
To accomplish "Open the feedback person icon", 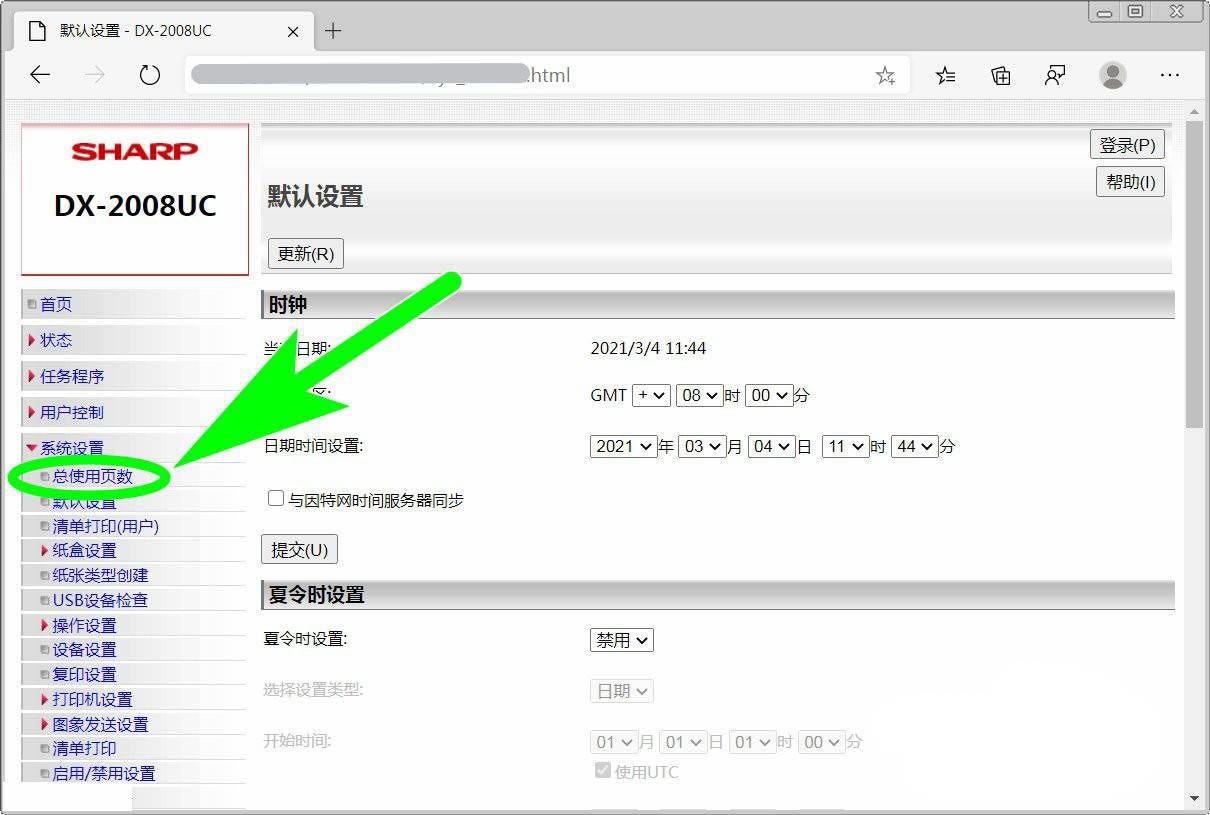I will click(x=1055, y=75).
